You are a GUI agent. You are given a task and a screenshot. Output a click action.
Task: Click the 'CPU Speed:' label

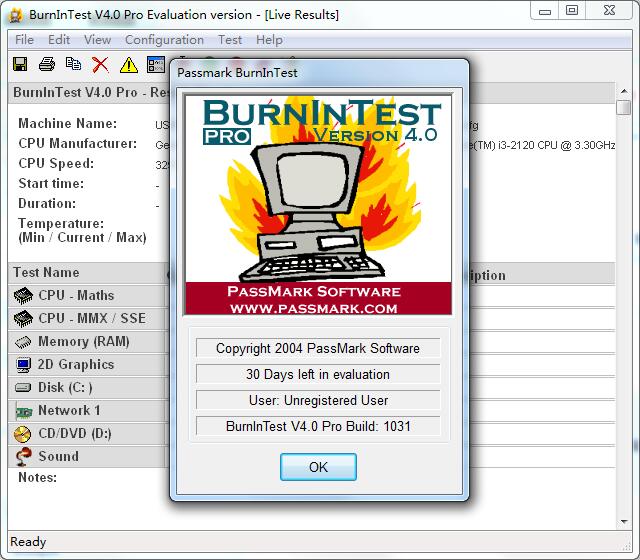pyautogui.click(x=56, y=164)
